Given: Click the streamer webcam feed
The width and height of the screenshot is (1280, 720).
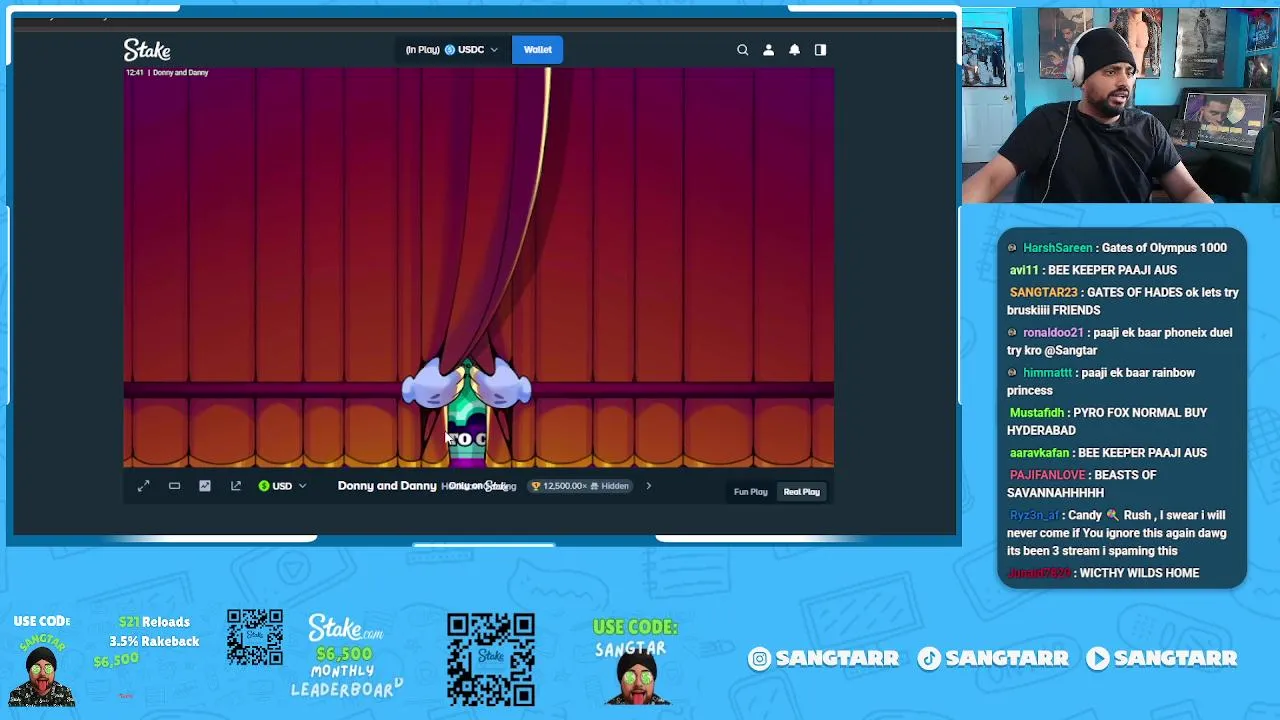Looking at the screenshot, I should (1121, 105).
